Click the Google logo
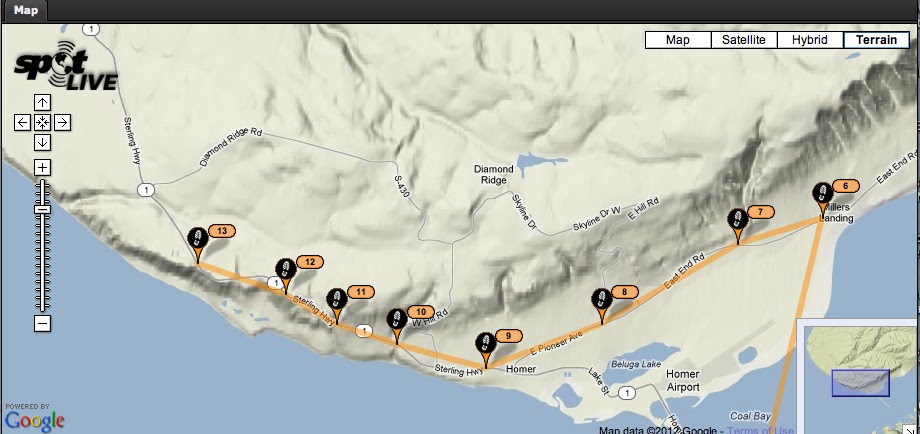The image size is (920, 434). click(x=34, y=421)
